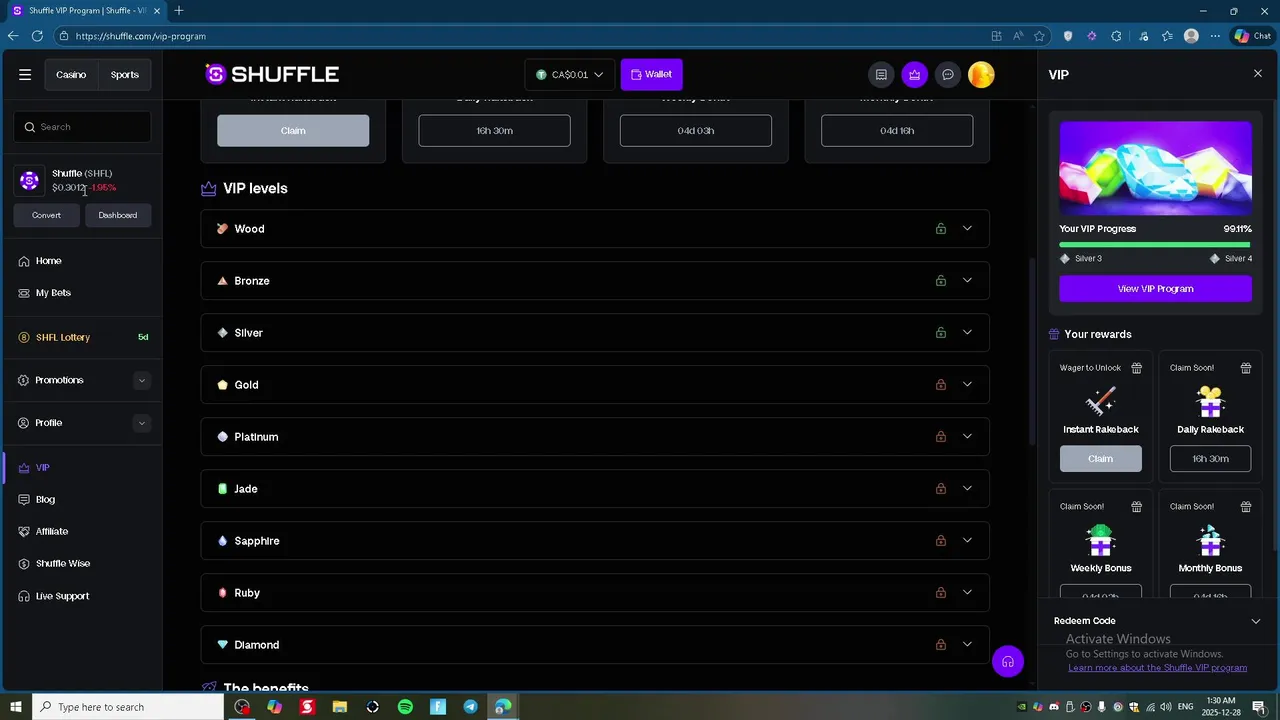
Task: Click the Ruby level locked padlock icon
Action: click(941, 593)
